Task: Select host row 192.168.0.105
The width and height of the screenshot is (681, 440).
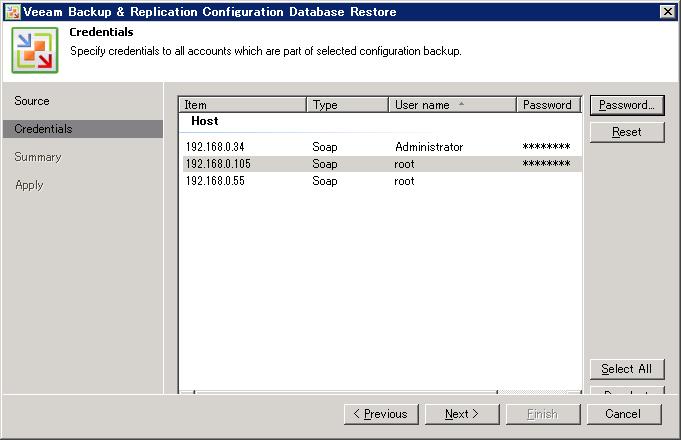Action: coord(382,164)
